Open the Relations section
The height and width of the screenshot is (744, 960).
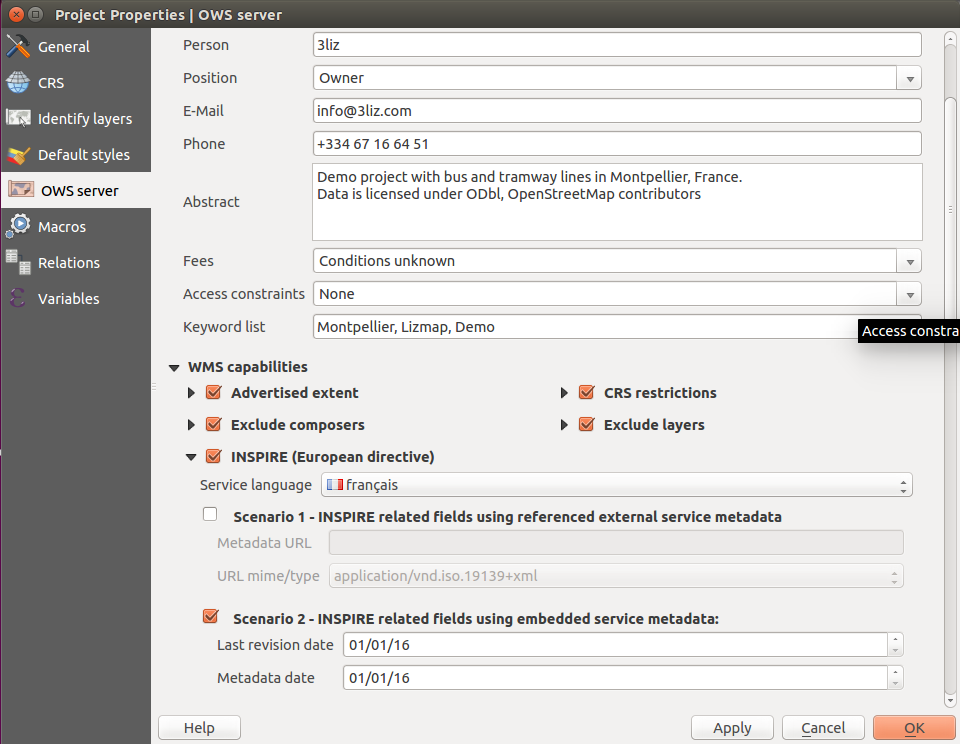(76, 263)
